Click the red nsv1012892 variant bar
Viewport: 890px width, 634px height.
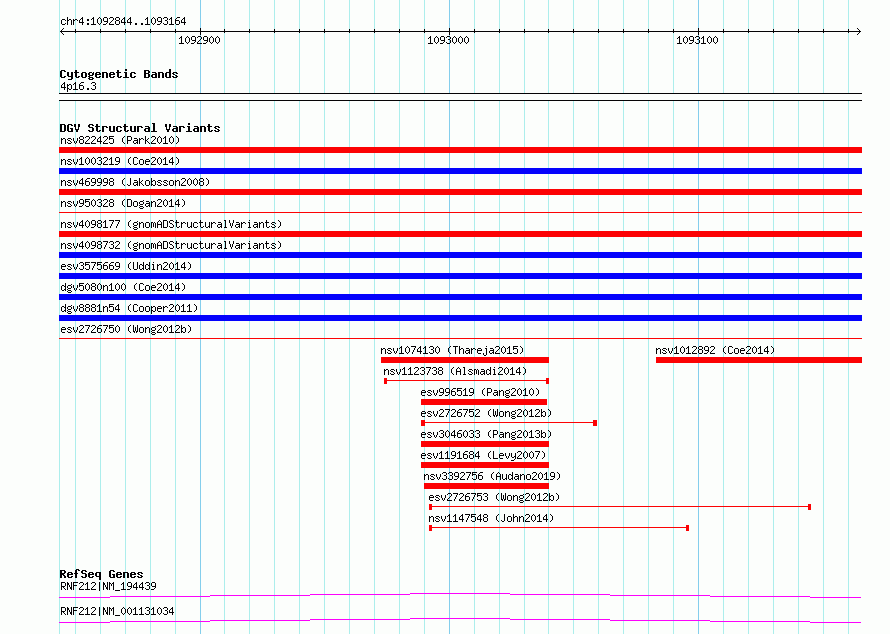tap(759, 360)
